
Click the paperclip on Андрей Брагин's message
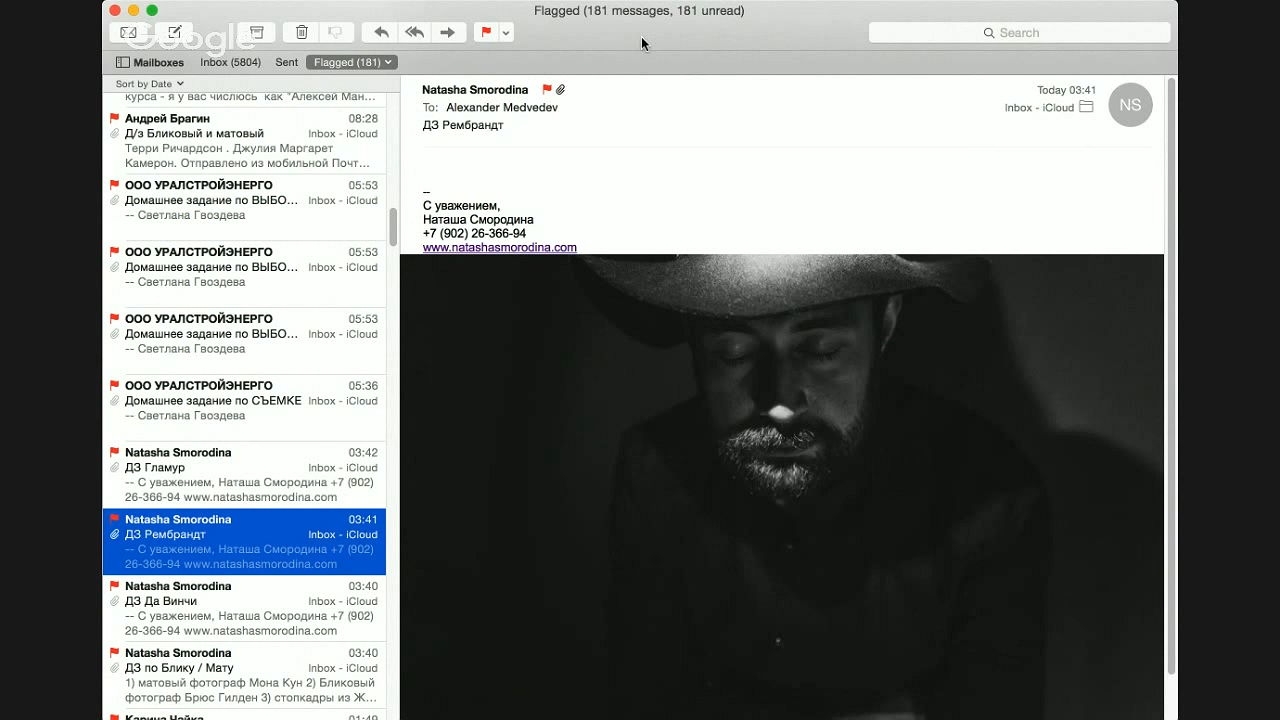(x=114, y=133)
